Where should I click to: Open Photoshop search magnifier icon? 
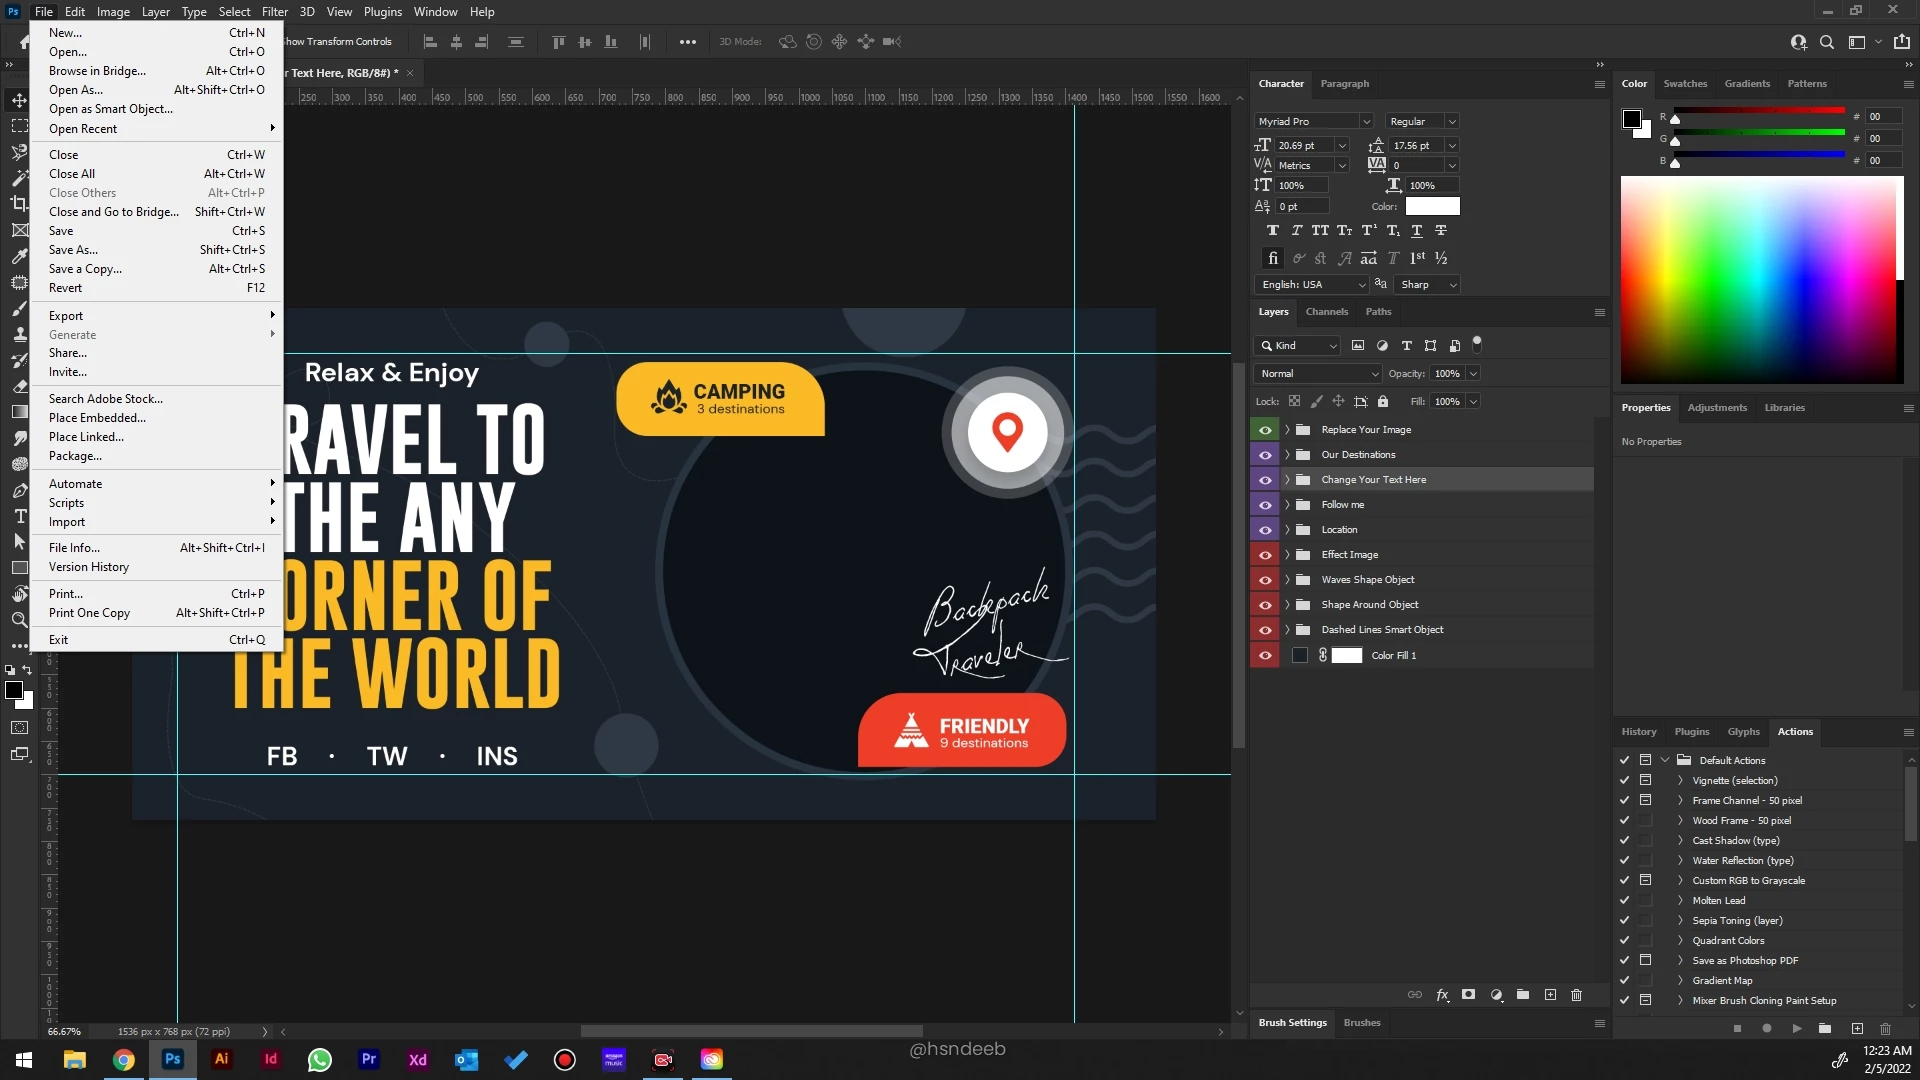[x=1827, y=42]
